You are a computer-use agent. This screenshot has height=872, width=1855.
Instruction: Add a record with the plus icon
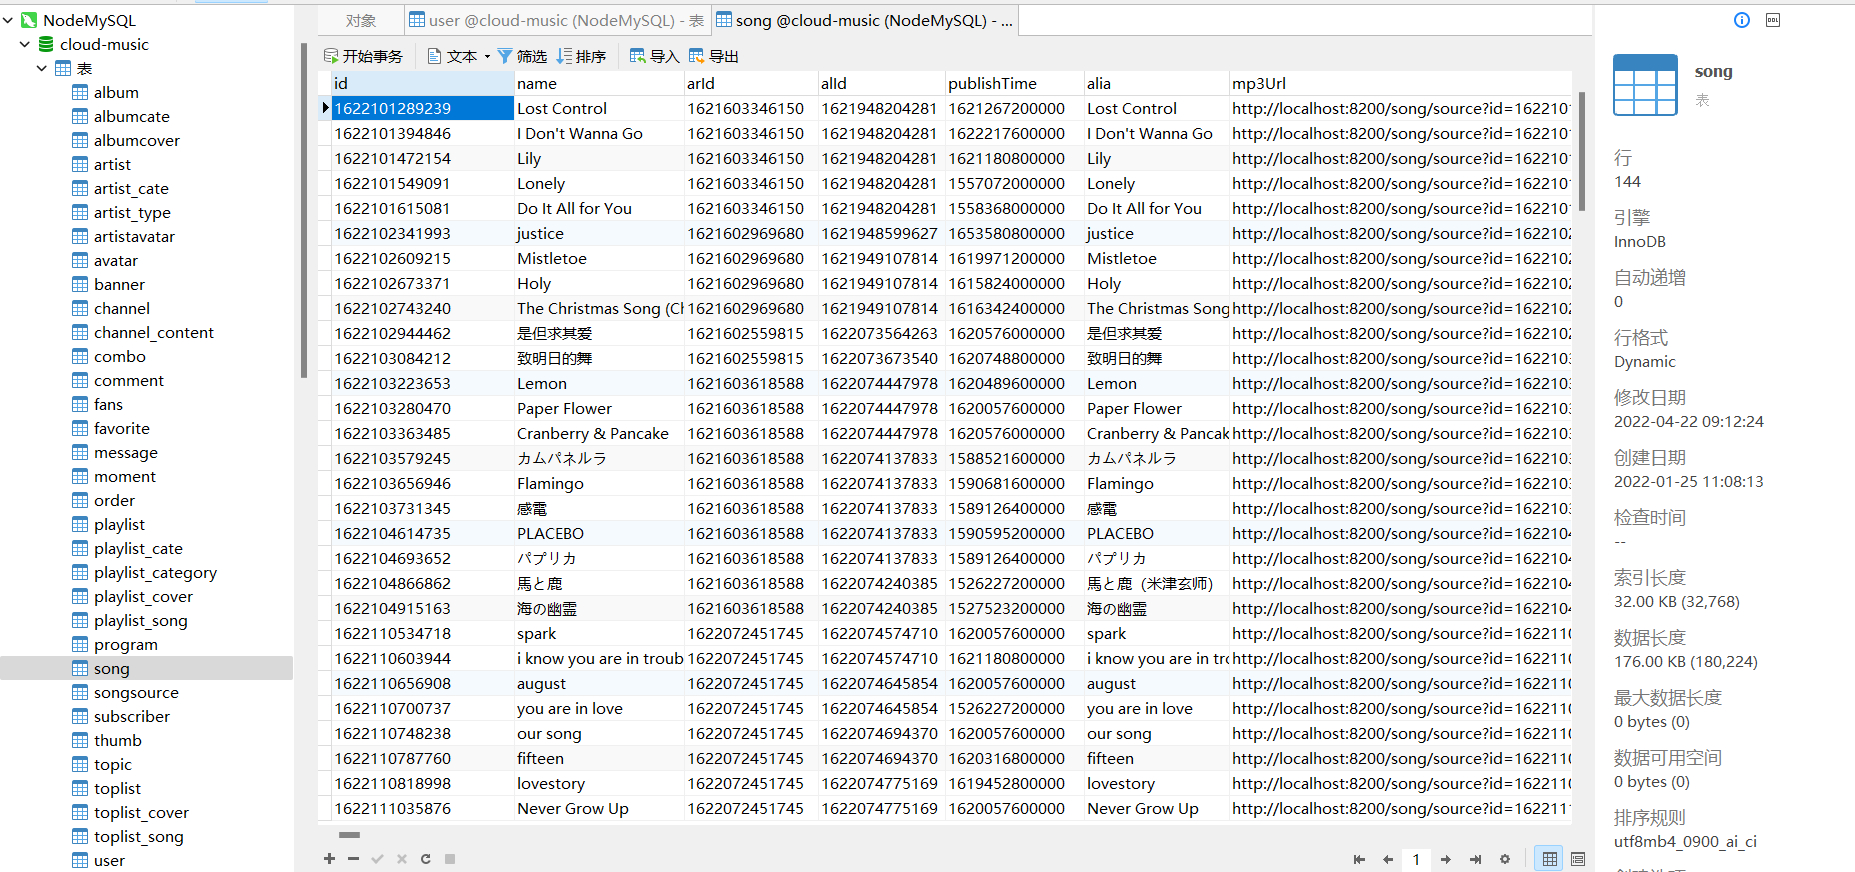pyautogui.click(x=329, y=858)
